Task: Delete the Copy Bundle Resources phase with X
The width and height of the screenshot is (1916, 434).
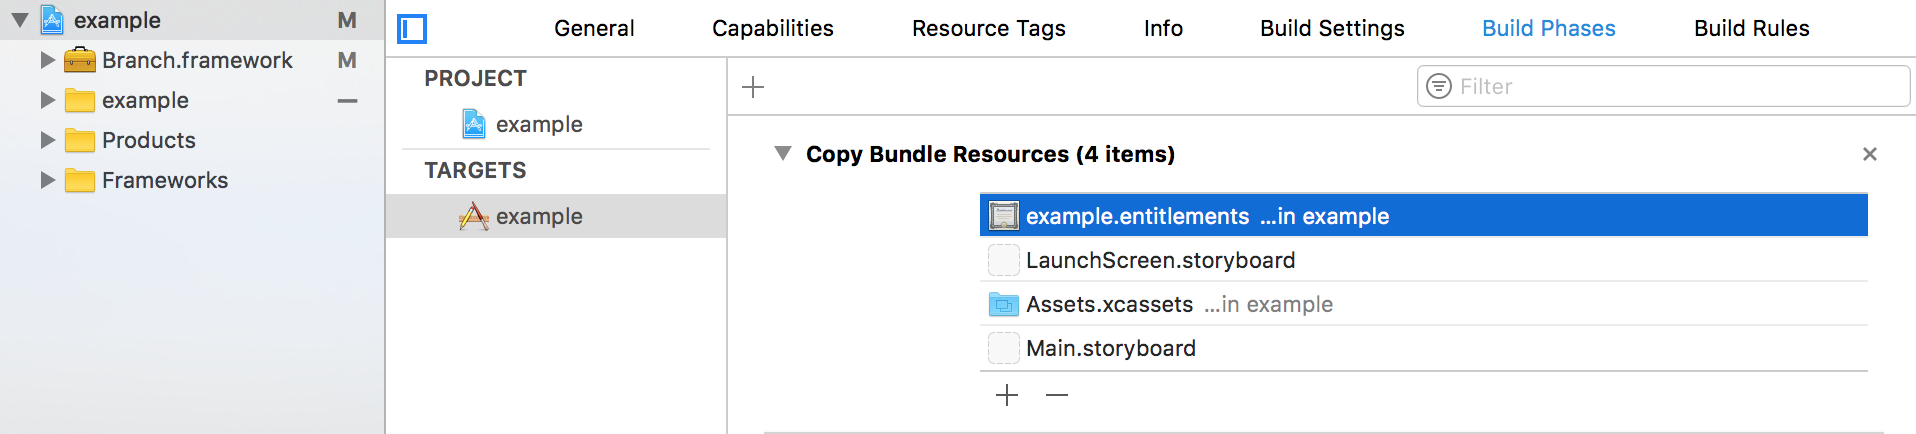Action: [1870, 154]
